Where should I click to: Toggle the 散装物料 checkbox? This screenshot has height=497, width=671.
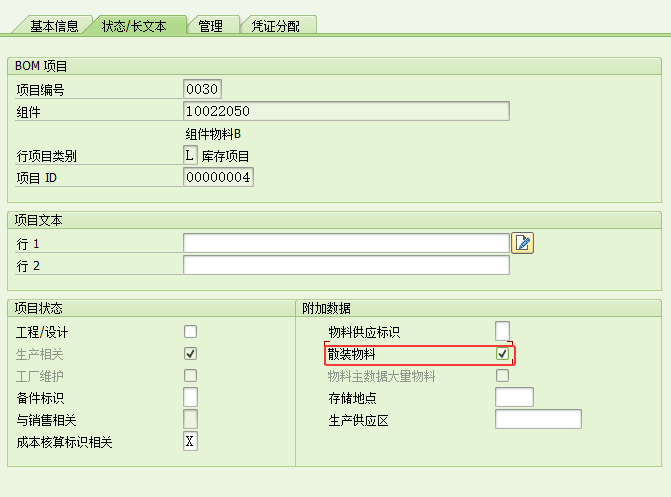pyautogui.click(x=503, y=354)
